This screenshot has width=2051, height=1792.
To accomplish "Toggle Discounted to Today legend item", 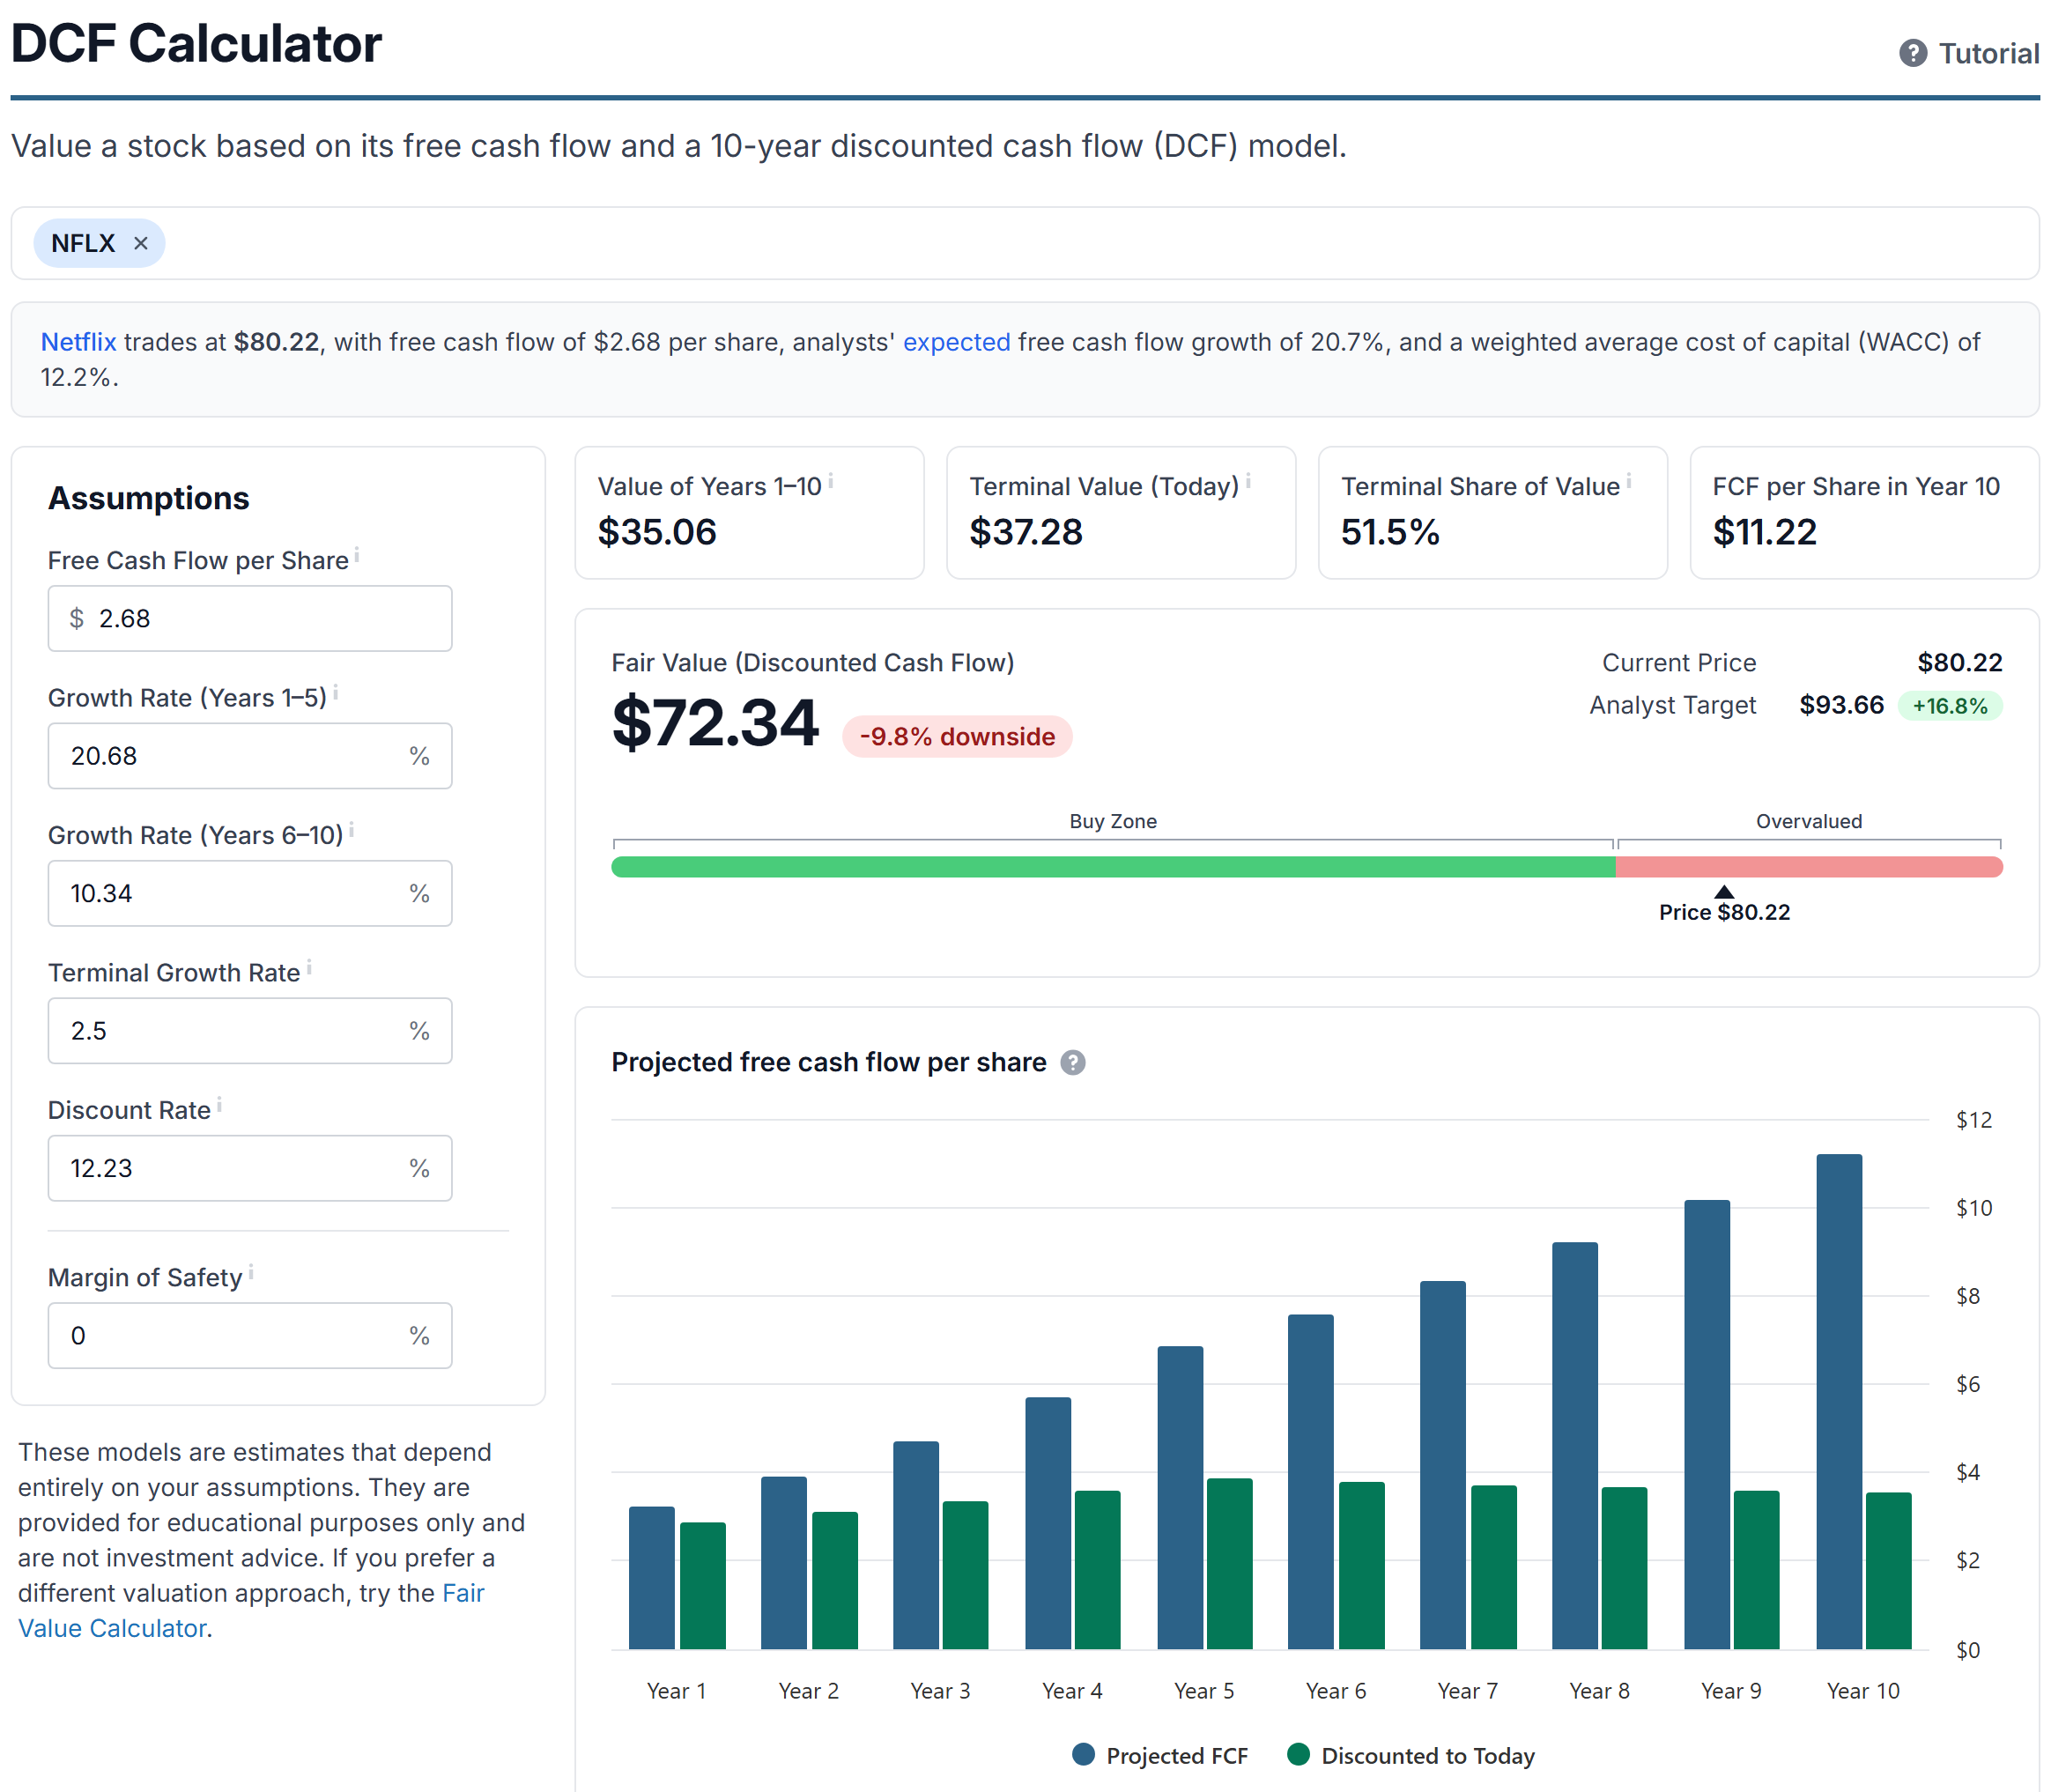I will tap(1411, 1755).
